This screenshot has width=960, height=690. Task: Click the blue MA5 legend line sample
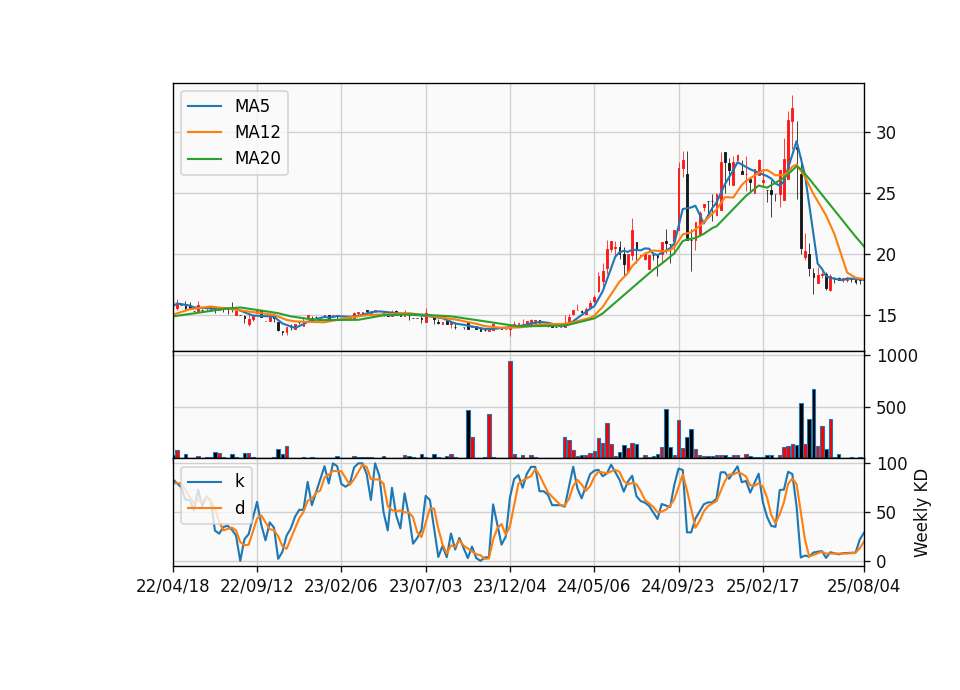204,107
